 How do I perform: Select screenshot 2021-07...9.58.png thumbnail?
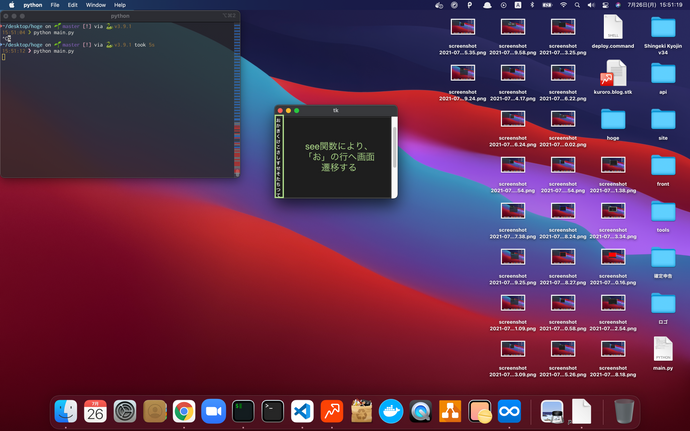coord(513,27)
